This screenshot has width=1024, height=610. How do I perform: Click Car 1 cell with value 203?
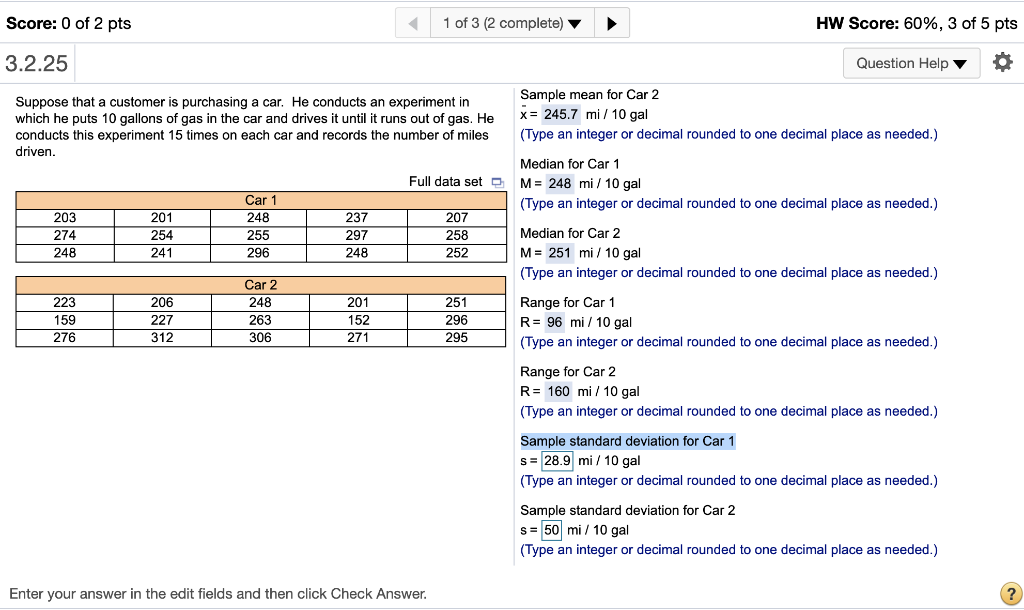[65, 217]
